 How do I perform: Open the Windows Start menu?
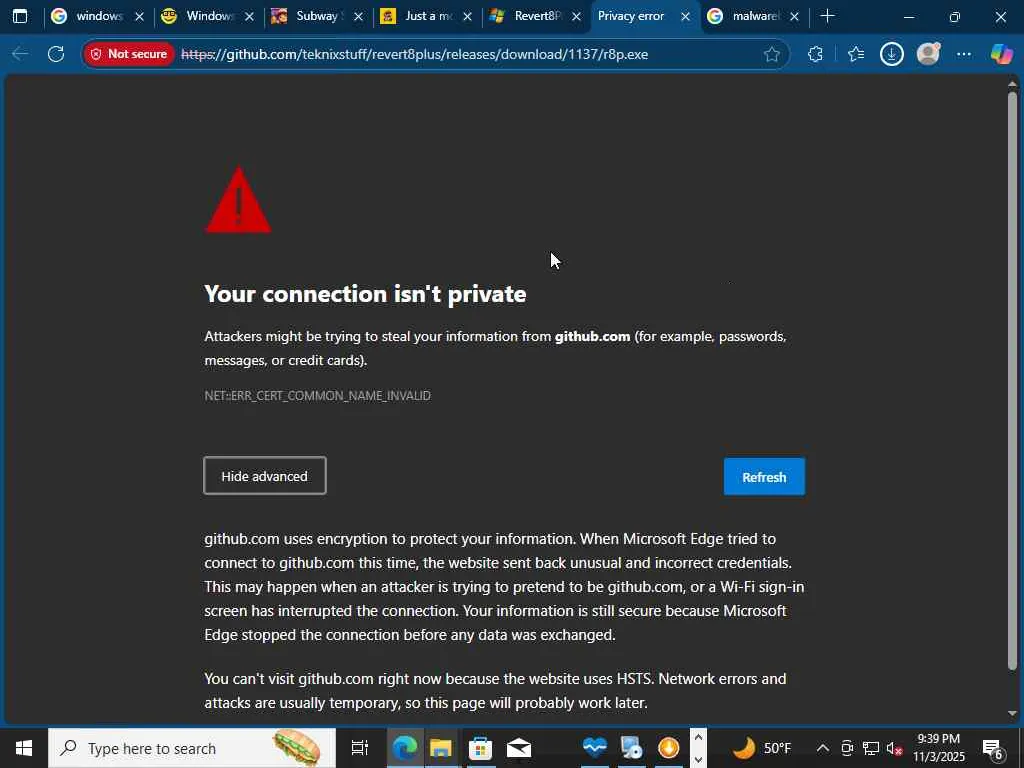pyautogui.click(x=24, y=748)
